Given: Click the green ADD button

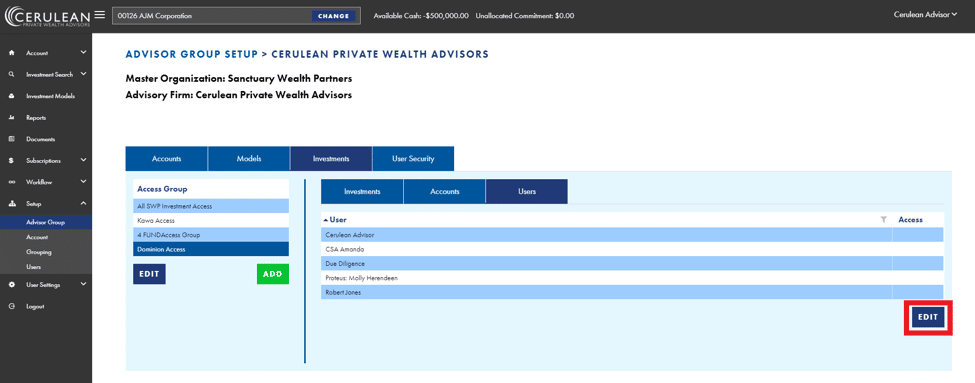Looking at the screenshot, I should click(273, 274).
